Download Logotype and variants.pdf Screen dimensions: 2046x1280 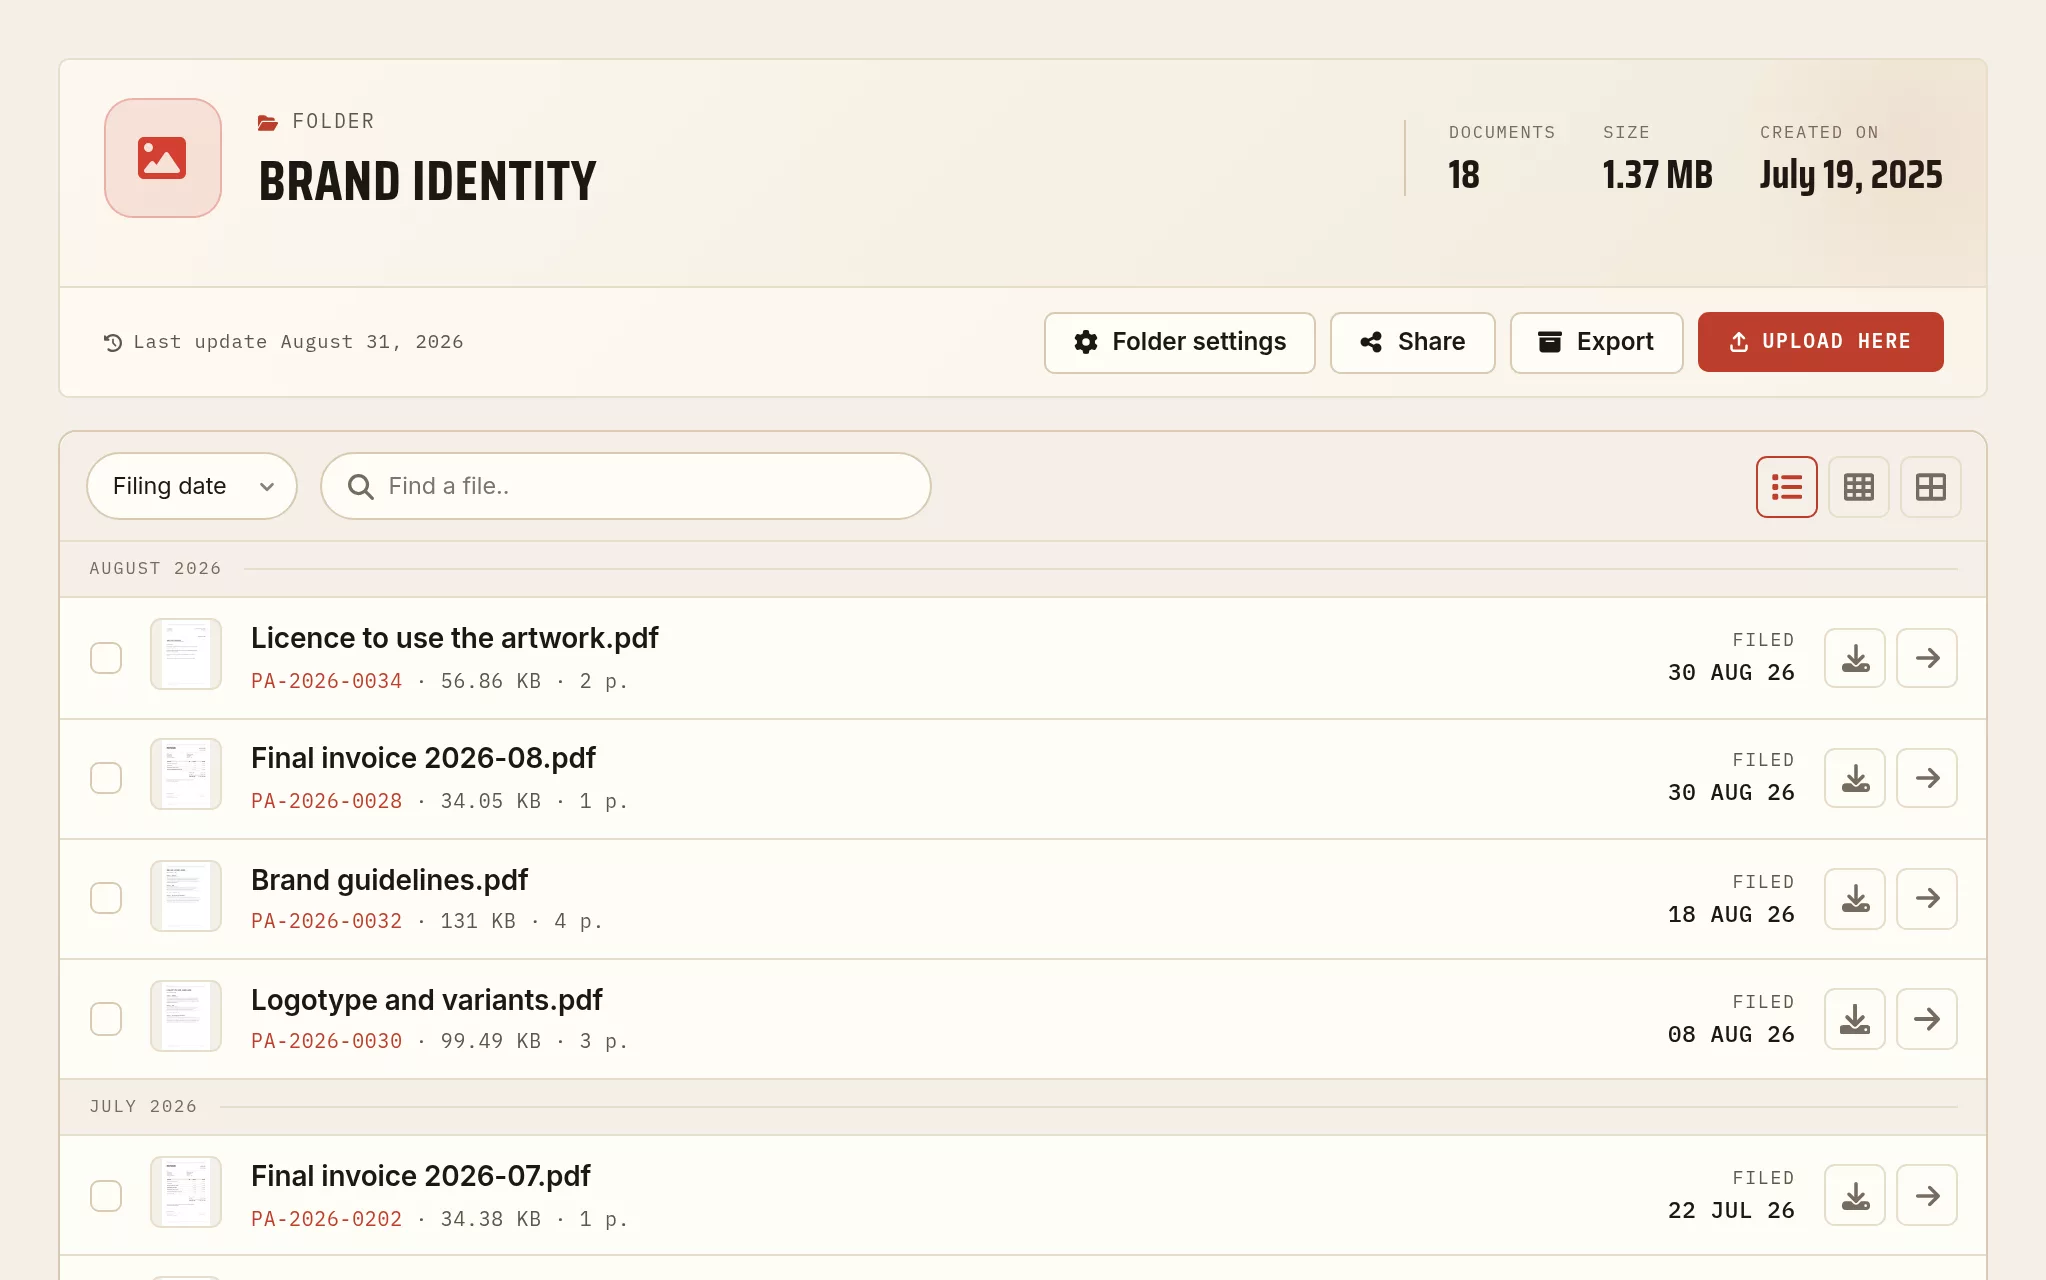pyautogui.click(x=1855, y=1019)
